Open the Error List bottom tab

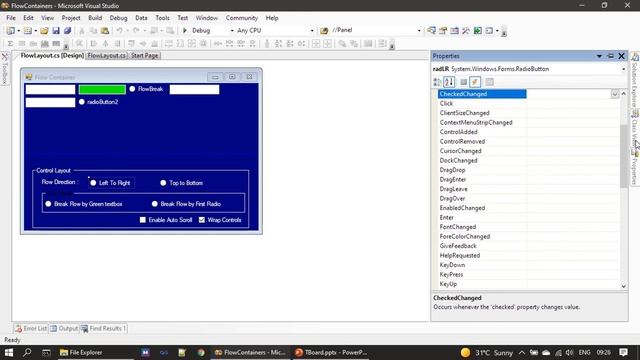[x=31, y=329]
